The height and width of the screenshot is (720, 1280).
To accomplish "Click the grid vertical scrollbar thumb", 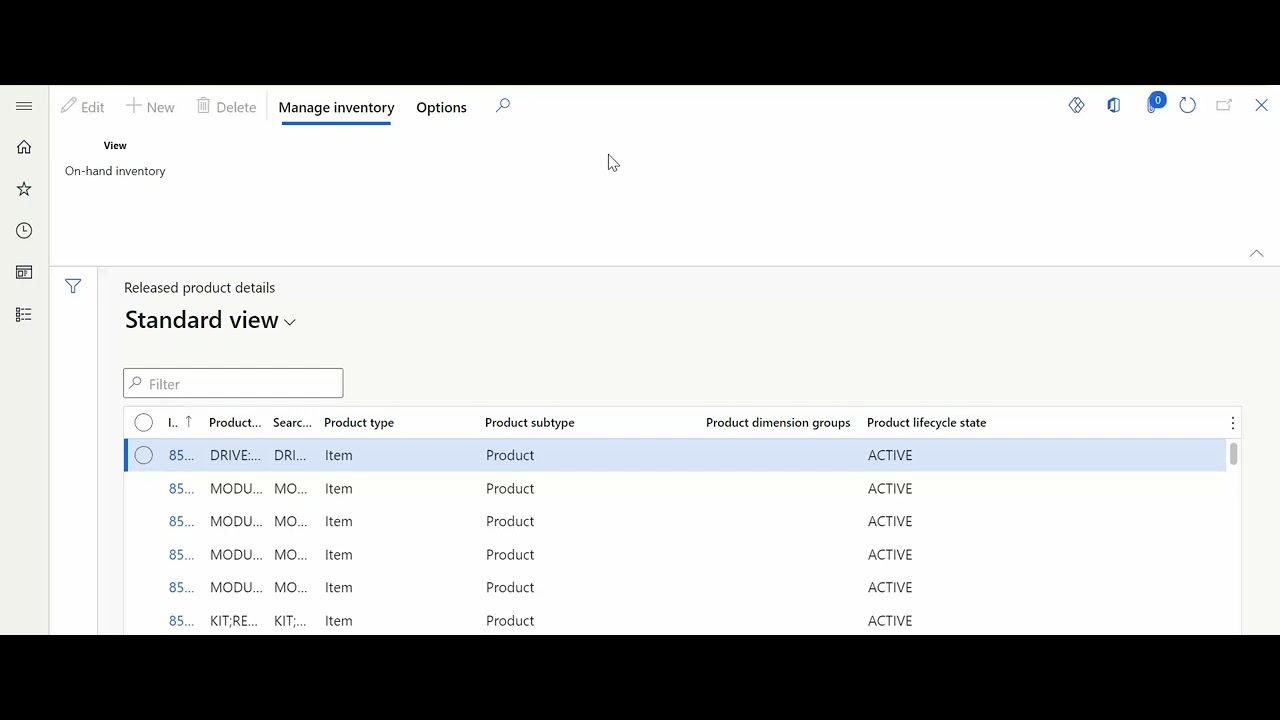I will 1233,454.
